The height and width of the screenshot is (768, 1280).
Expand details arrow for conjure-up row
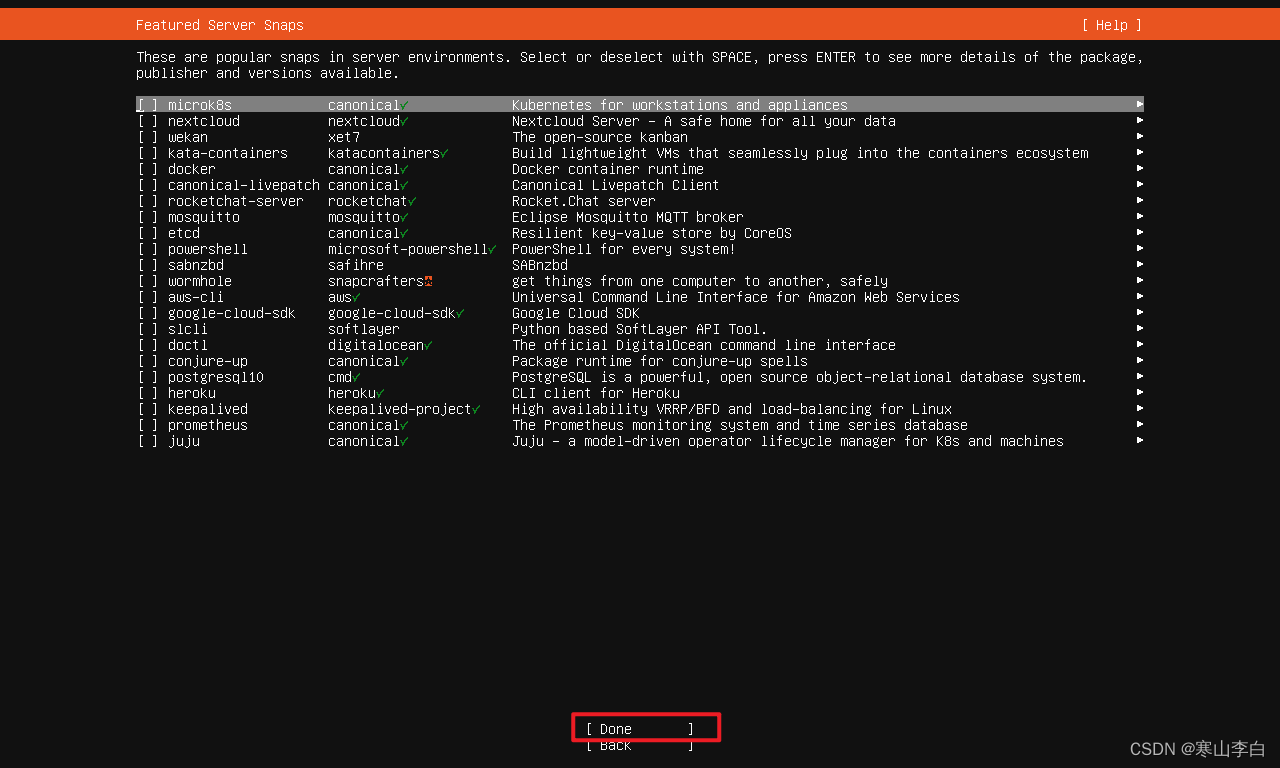coord(1140,361)
